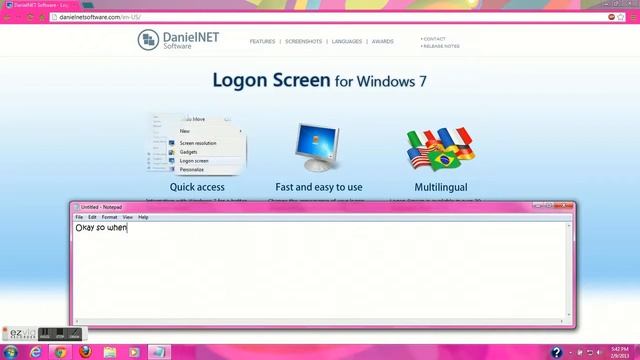Open the RELEASE NOTES link
Image resolution: width=640 pixels, height=360 pixels.
click(x=440, y=46)
